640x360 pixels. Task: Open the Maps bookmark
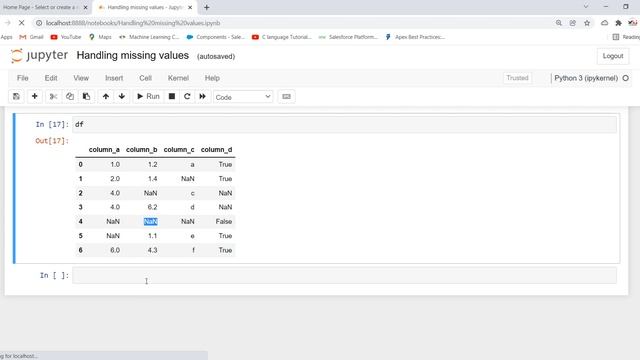[100, 37]
